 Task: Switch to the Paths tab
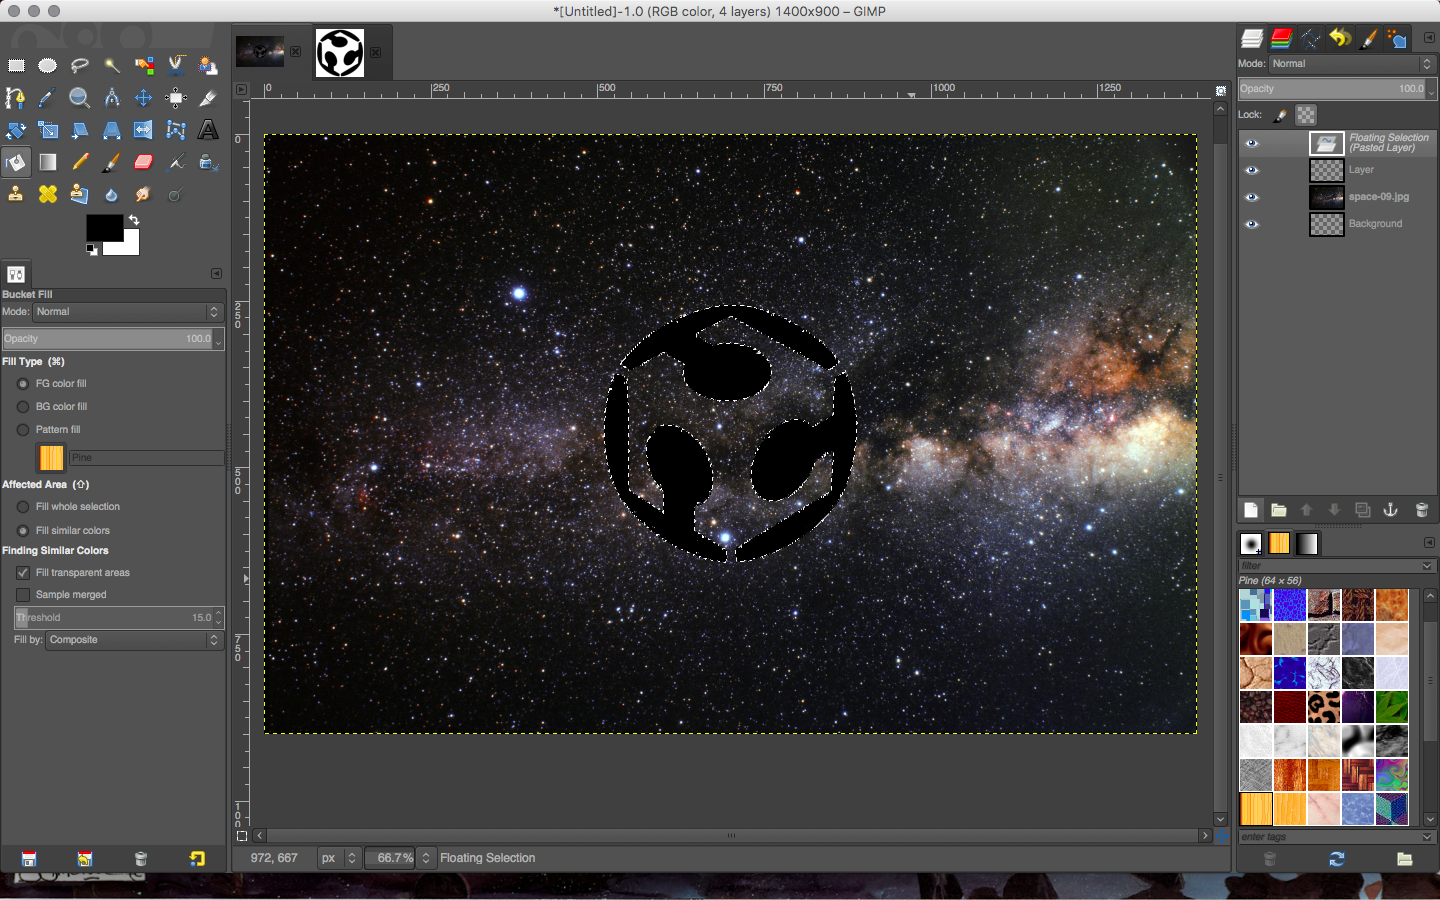coord(1310,39)
